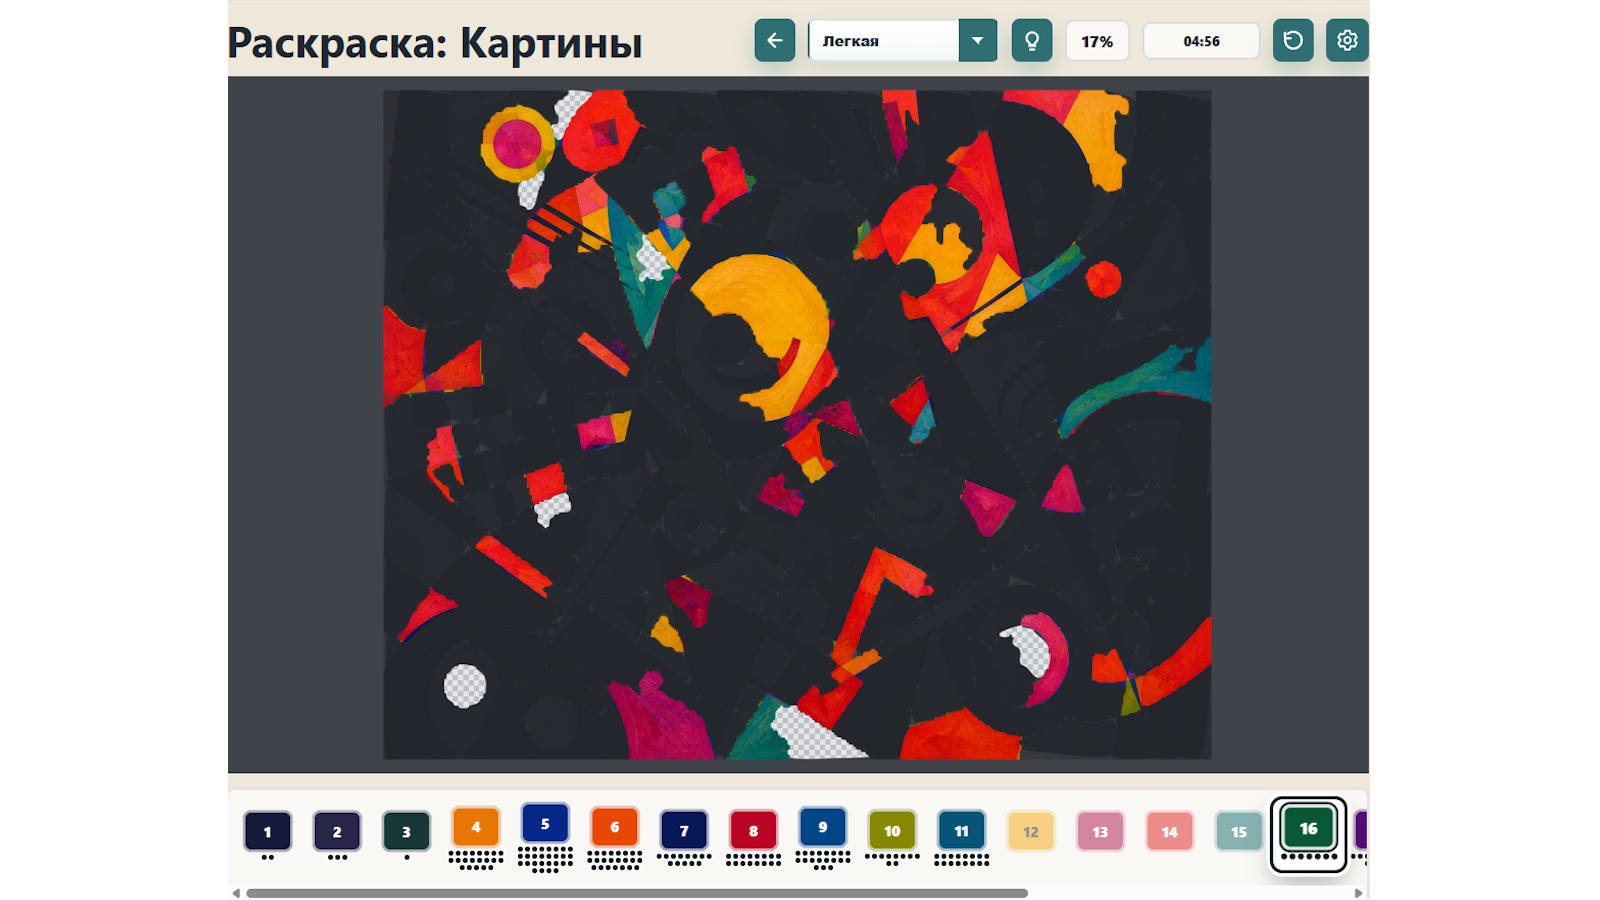The height and width of the screenshot is (900, 1600).
Task: Select dark green swatch 3
Action: tap(406, 831)
